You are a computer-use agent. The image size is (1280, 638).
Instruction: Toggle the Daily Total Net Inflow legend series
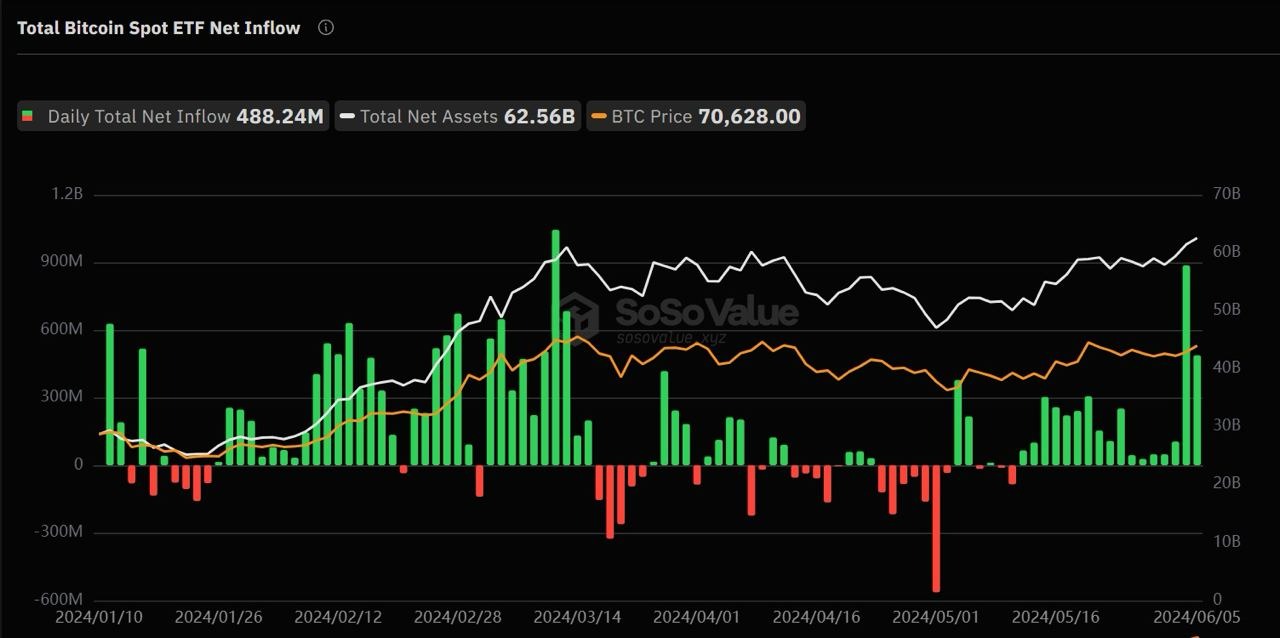(x=173, y=116)
